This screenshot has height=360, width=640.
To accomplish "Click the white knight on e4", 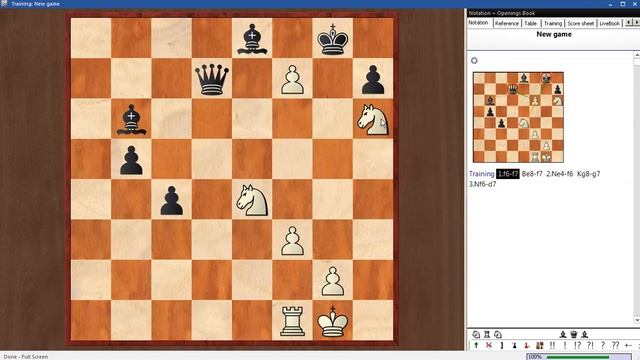I will pyautogui.click(x=252, y=200).
